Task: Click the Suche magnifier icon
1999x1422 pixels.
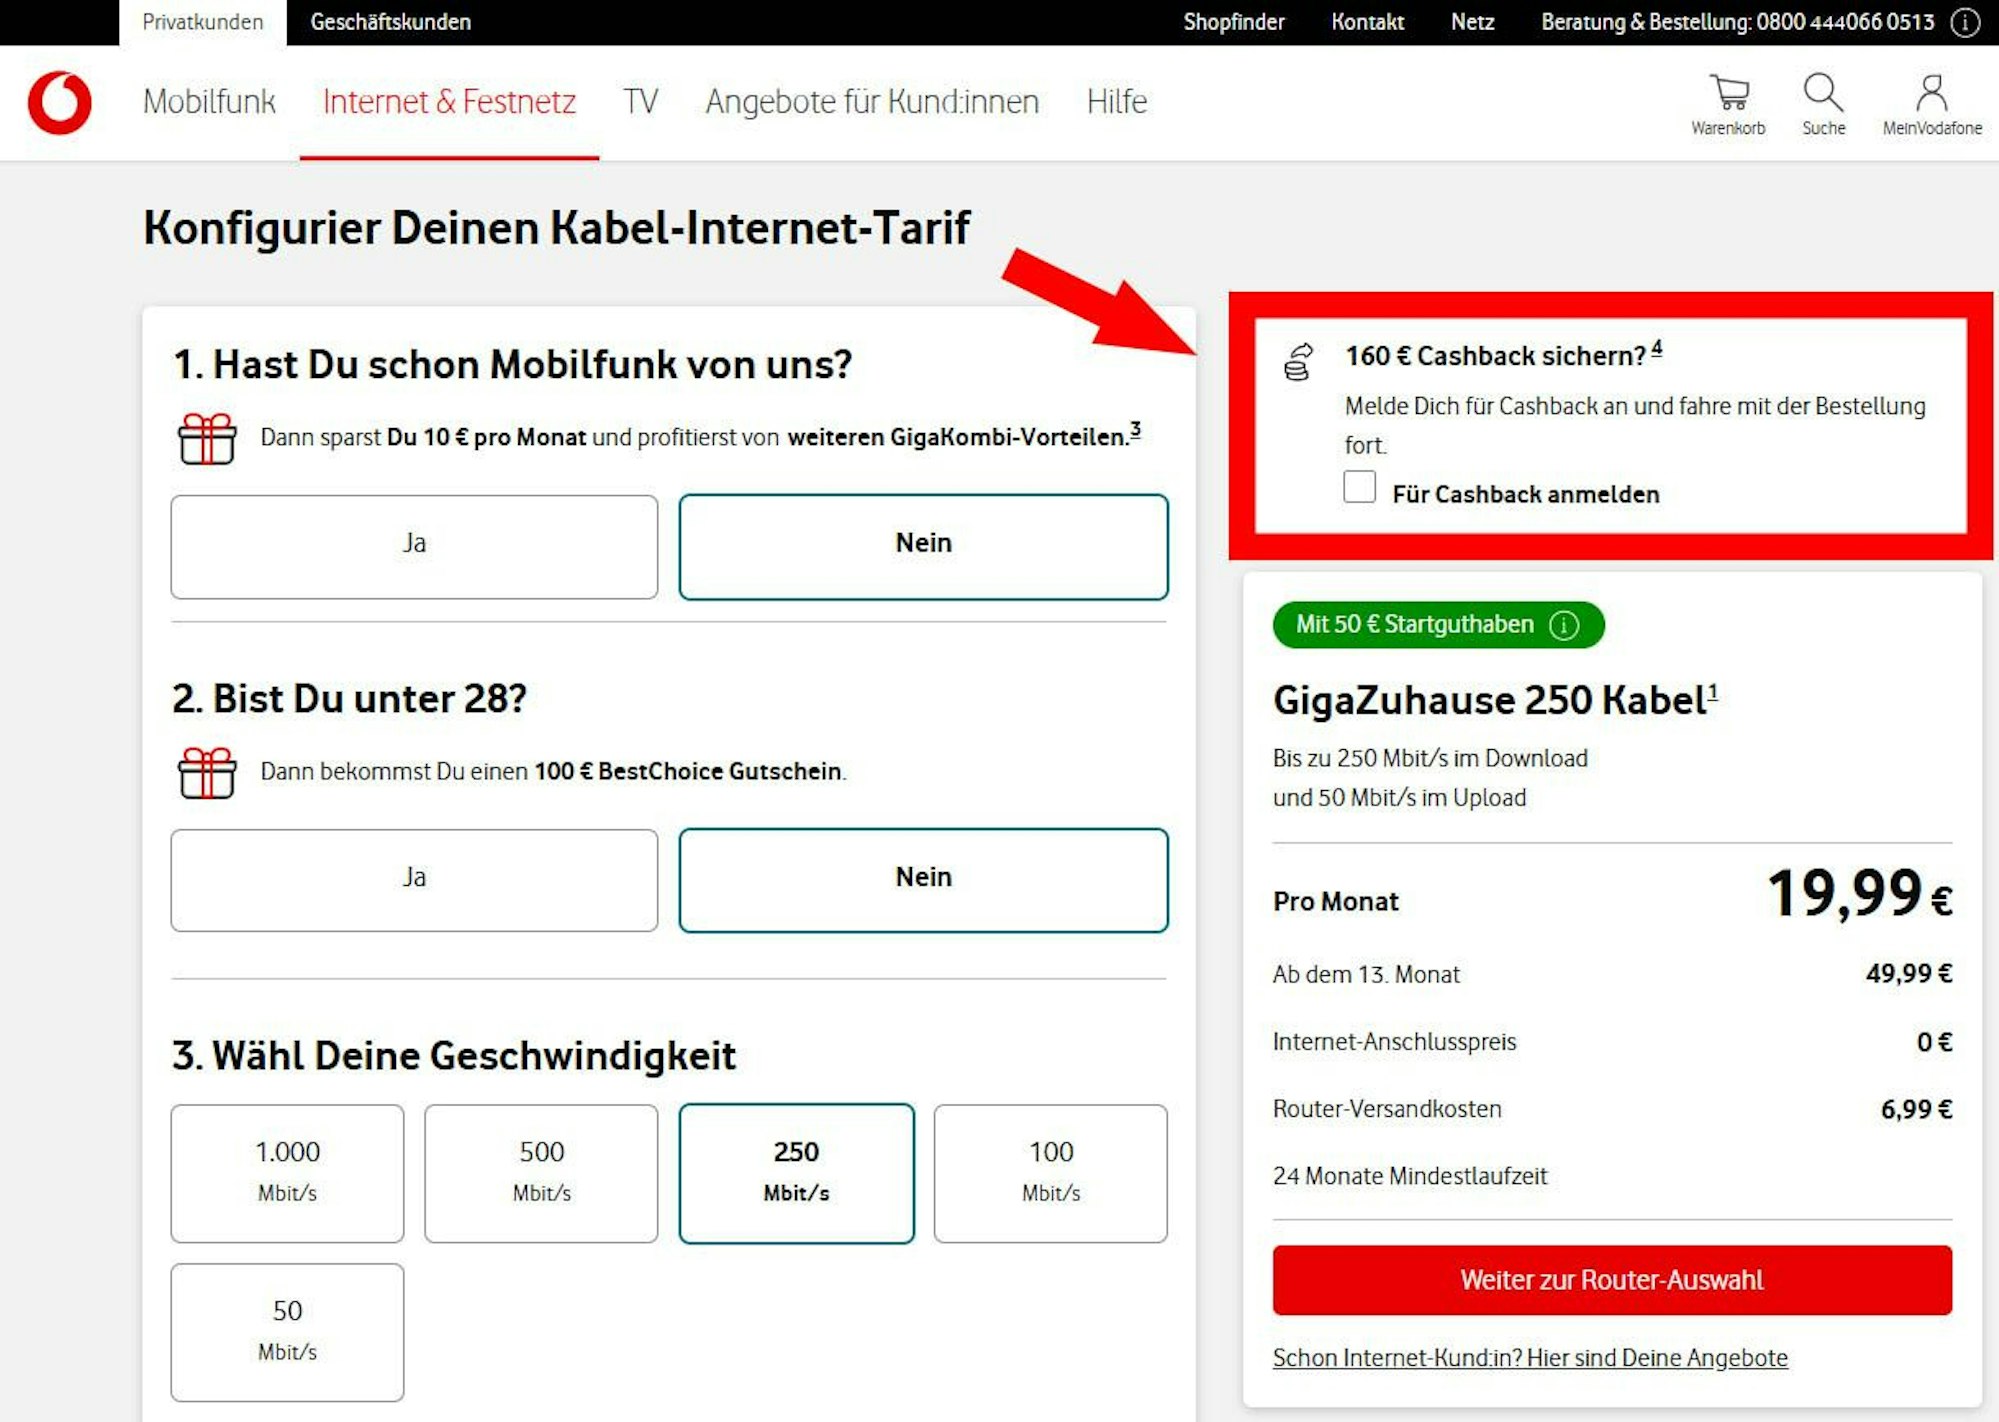Action: [x=1823, y=93]
